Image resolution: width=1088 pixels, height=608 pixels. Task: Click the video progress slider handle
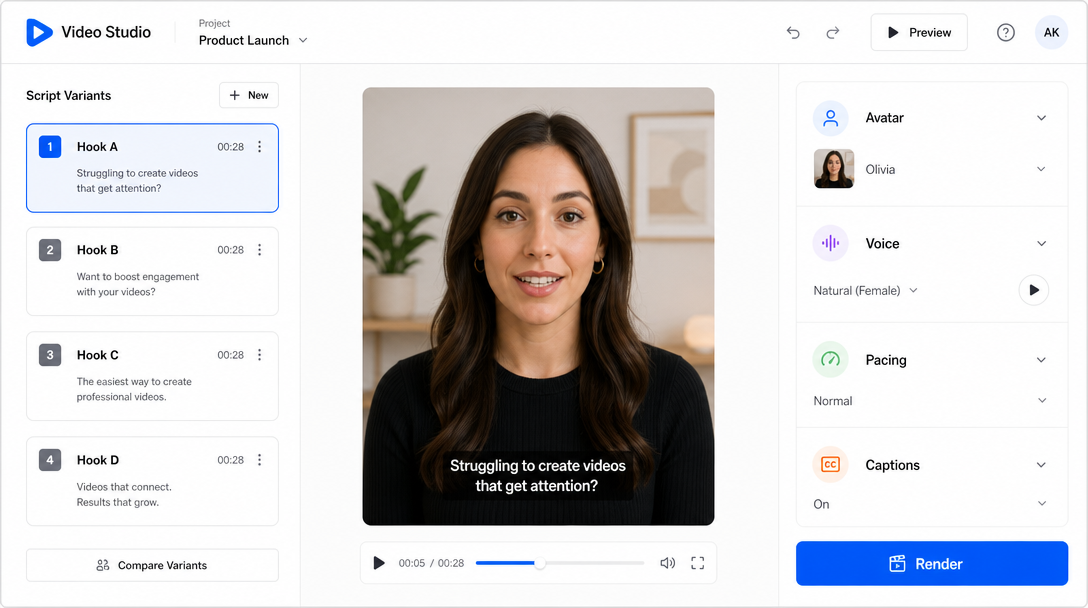[539, 563]
